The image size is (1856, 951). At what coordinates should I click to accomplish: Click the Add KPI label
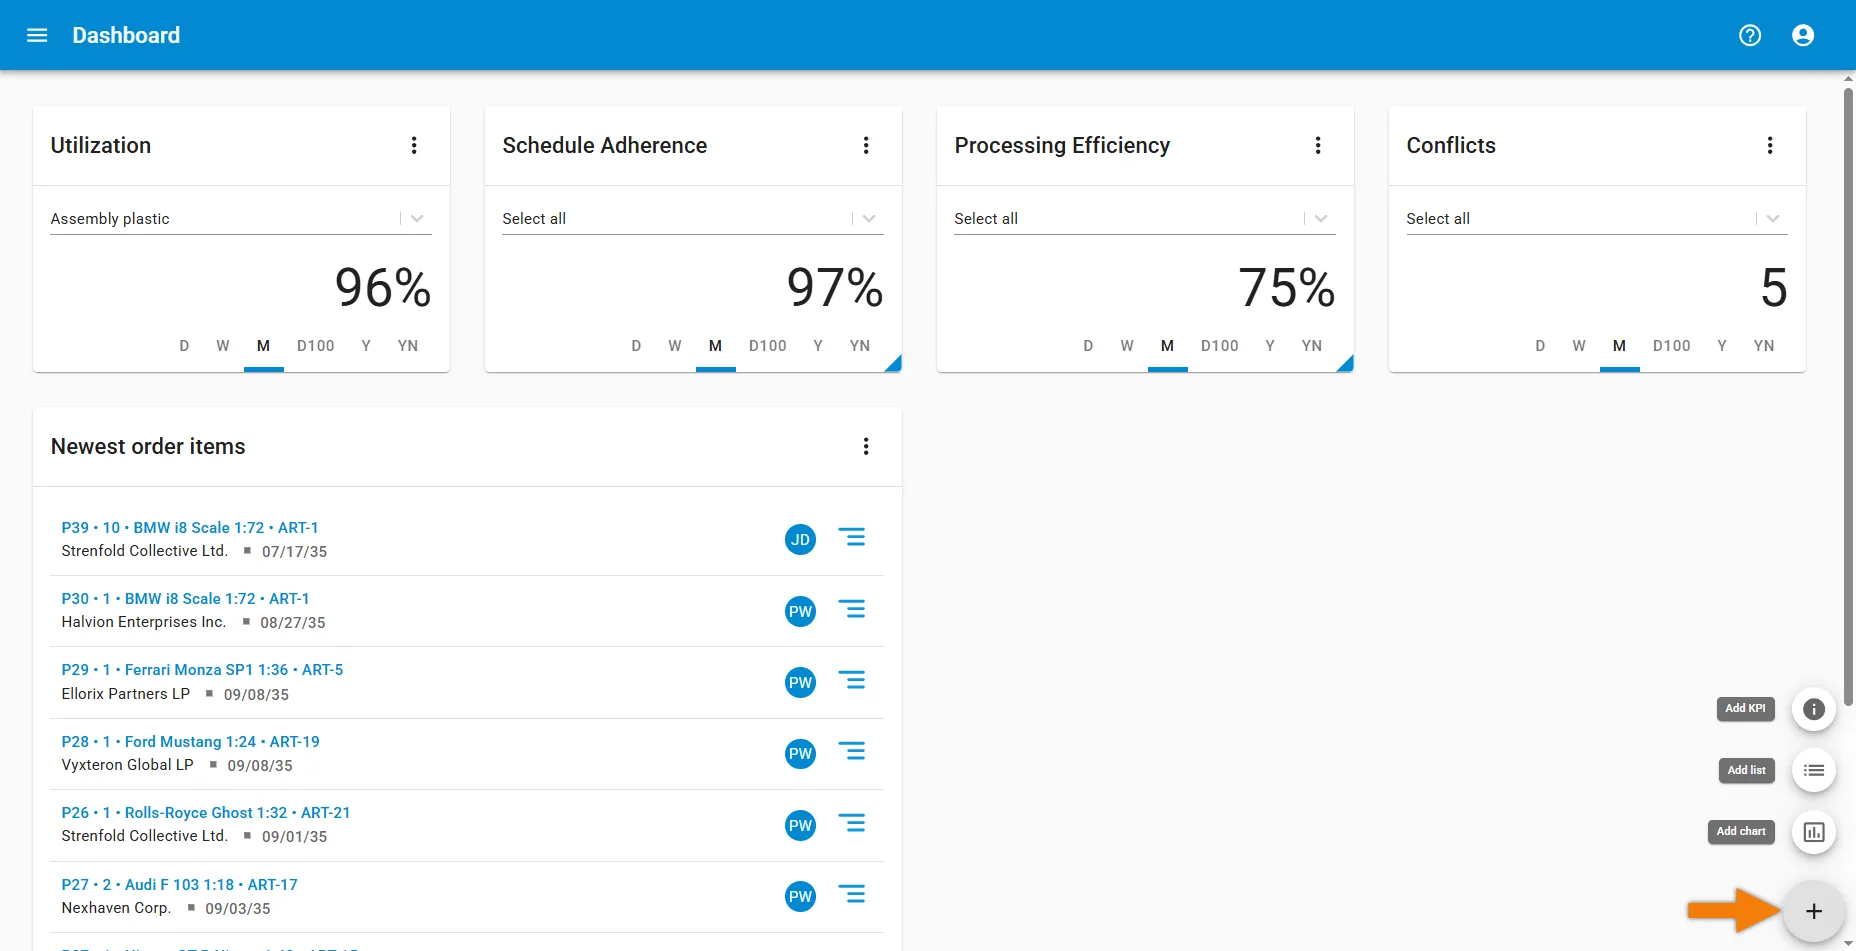tap(1745, 708)
